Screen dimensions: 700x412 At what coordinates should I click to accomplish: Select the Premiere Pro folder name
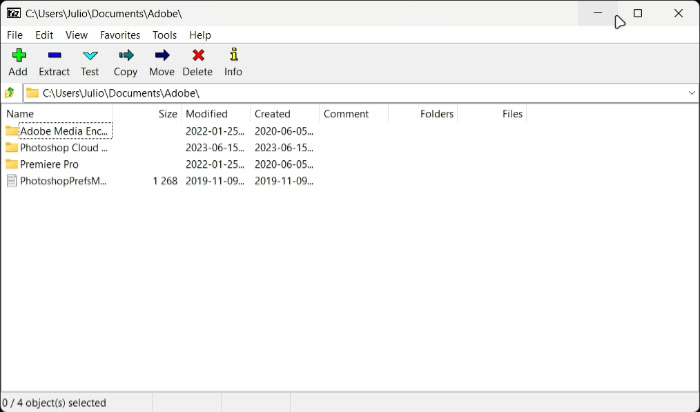(x=49, y=164)
